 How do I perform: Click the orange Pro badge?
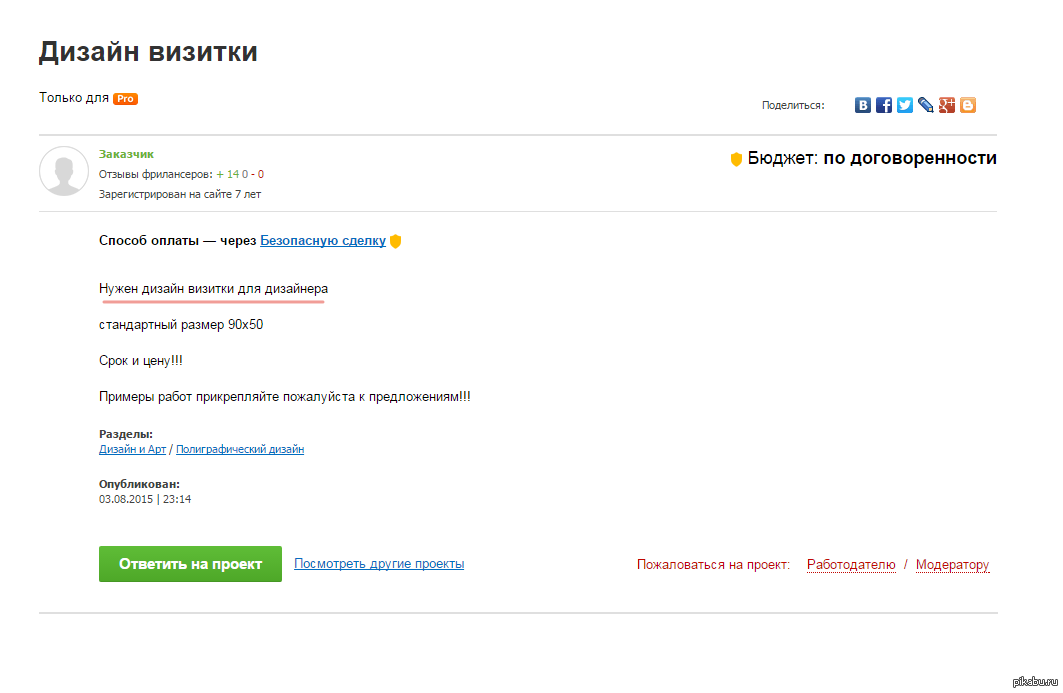[125, 99]
